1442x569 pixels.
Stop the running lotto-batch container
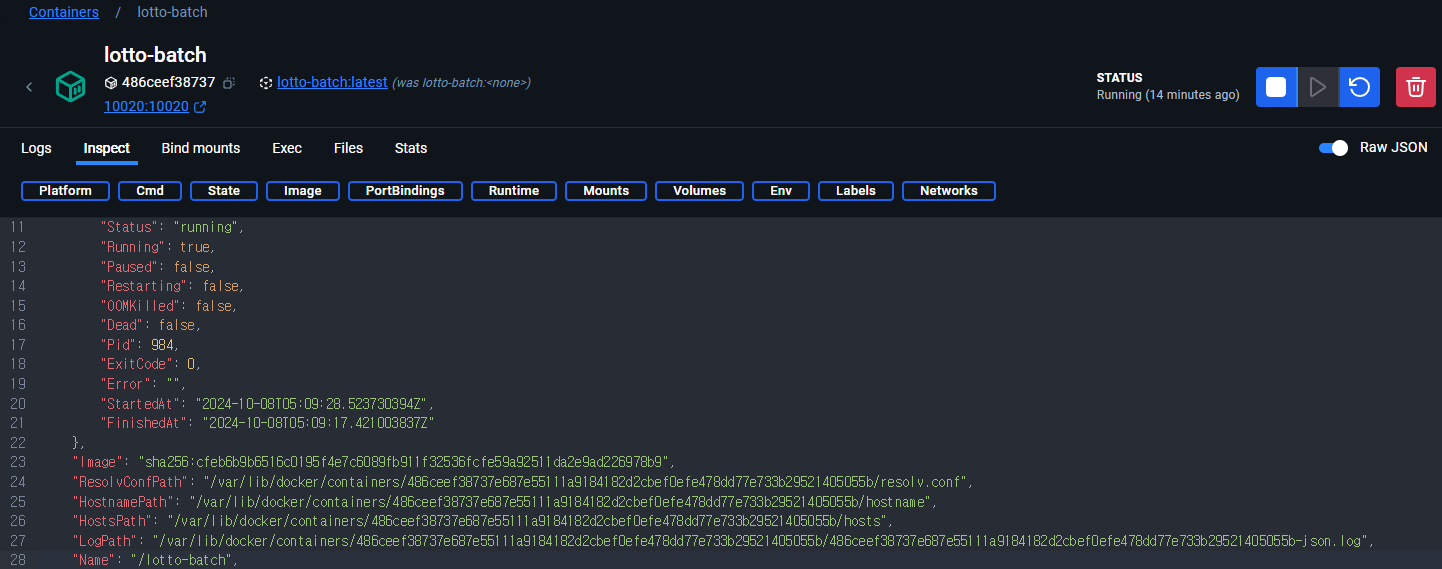(x=1276, y=87)
